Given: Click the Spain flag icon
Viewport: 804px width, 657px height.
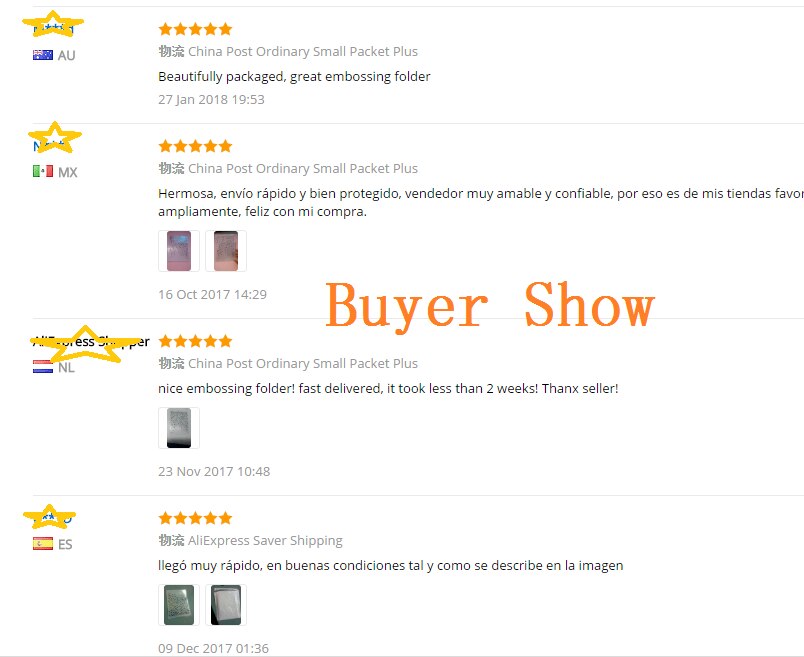Looking at the screenshot, I should point(43,544).
